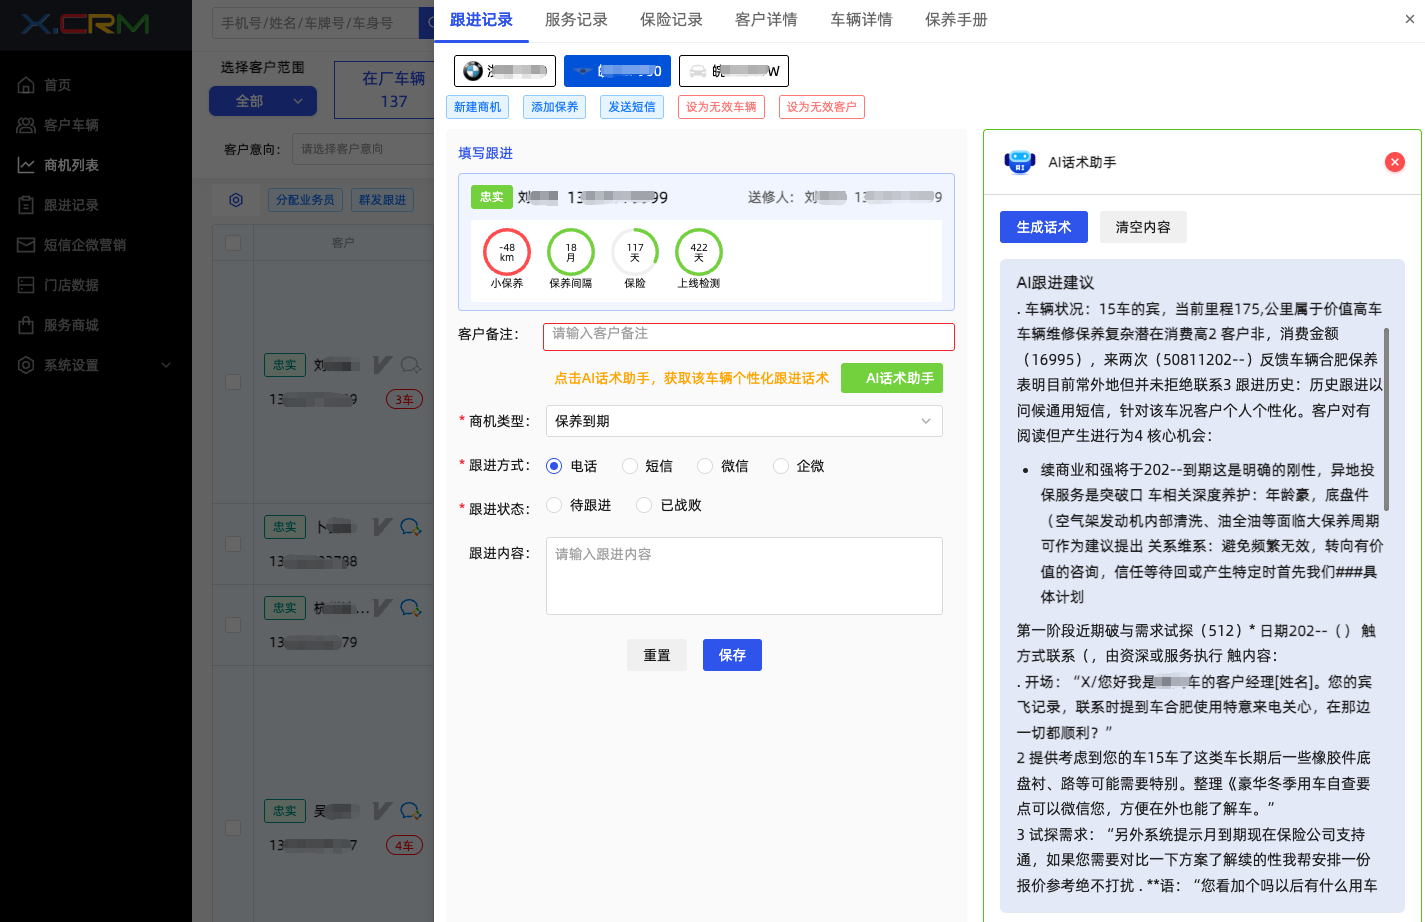
Task: Click the 生成话术 button
Action: (x=1044, y=227)
